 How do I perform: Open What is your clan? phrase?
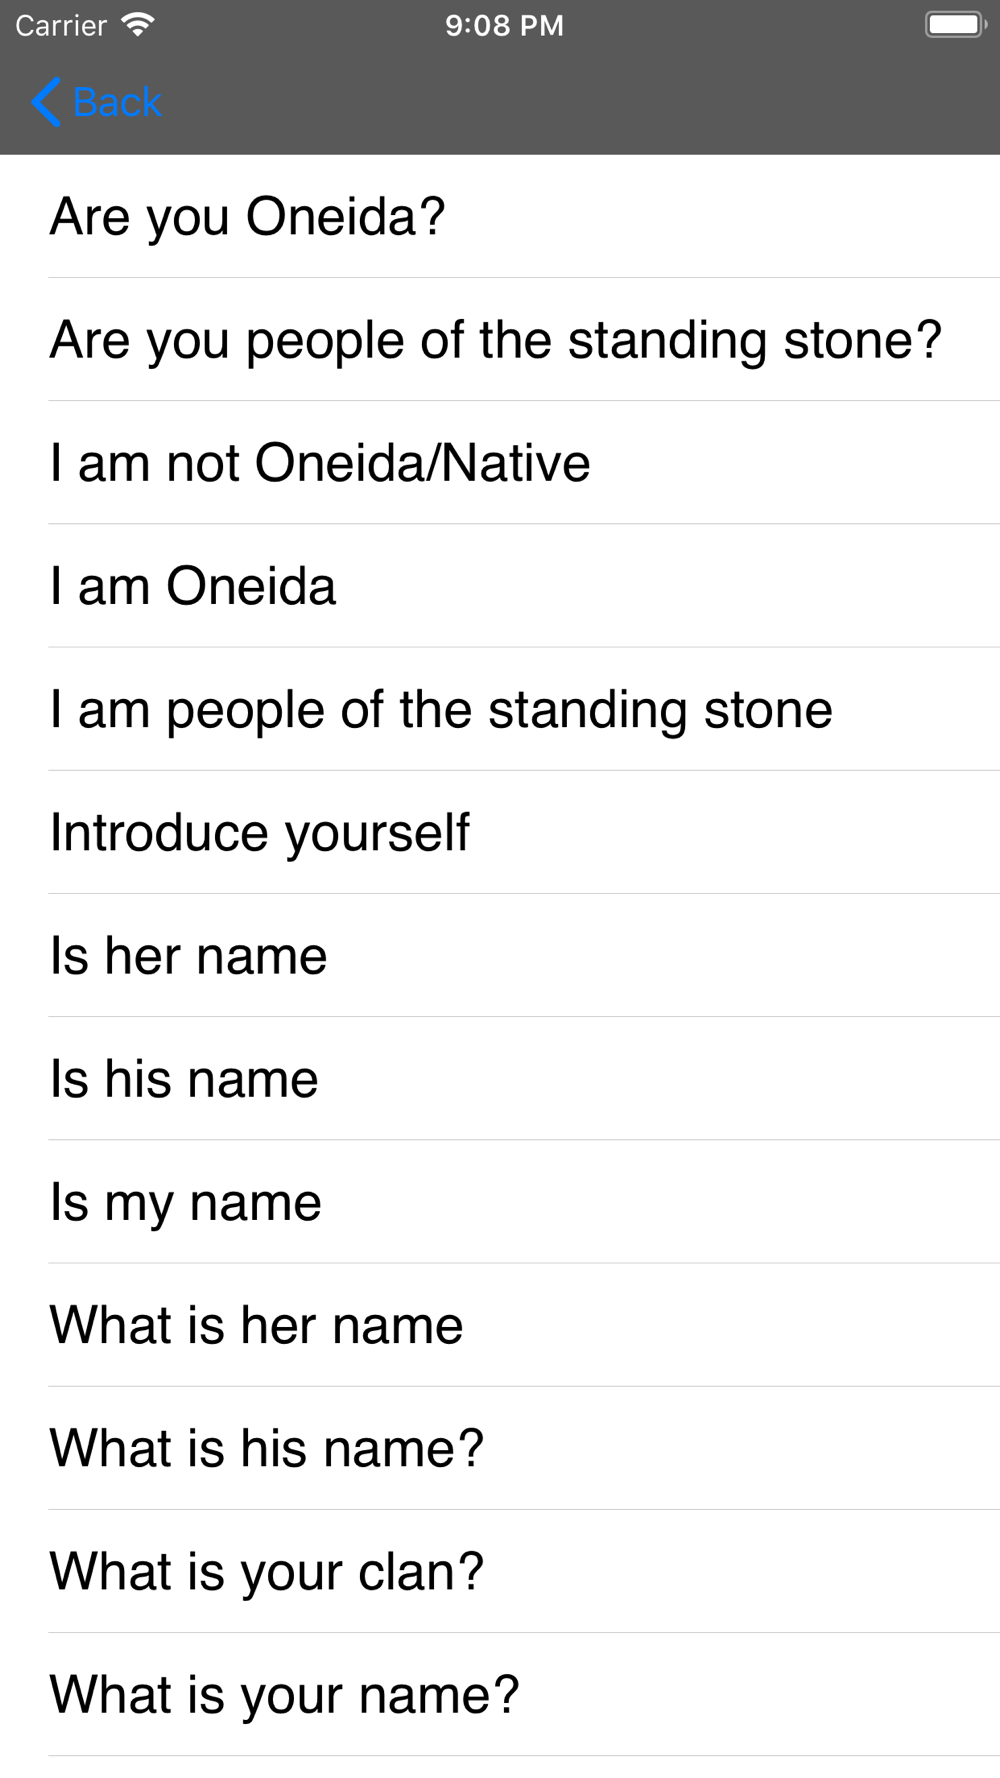[500, 1571]
